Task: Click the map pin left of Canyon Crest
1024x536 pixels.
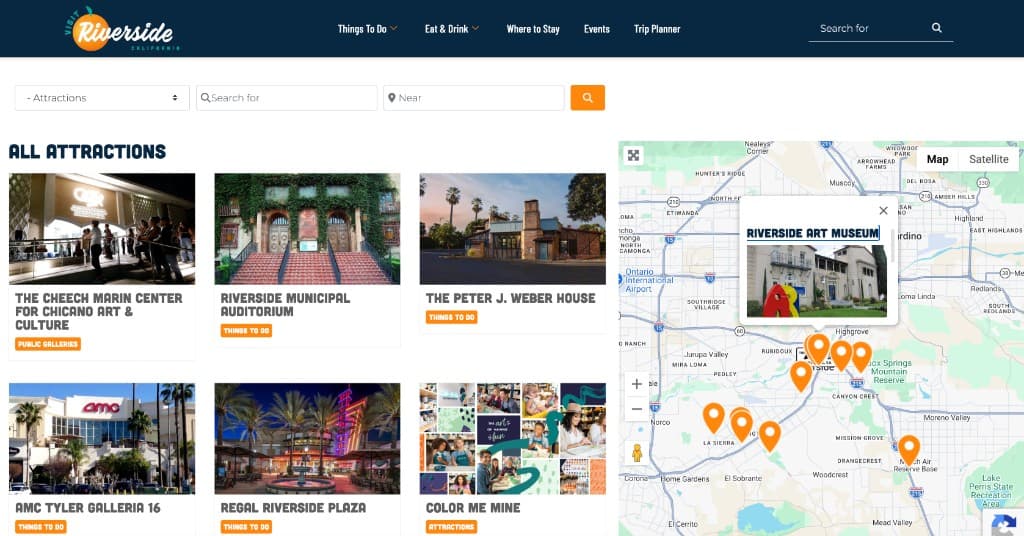Action: click(x=801, y=376)
